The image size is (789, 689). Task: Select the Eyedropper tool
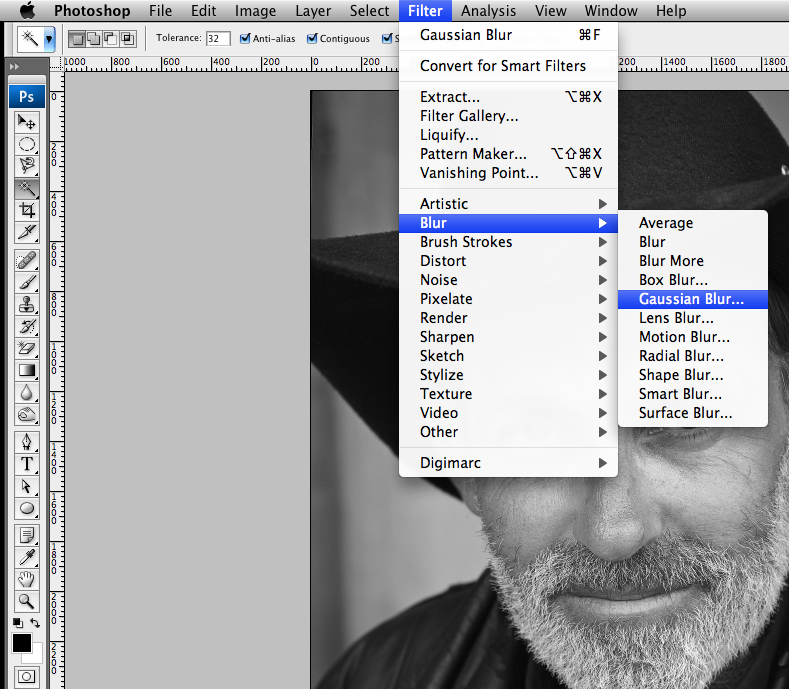click(26, 557)
